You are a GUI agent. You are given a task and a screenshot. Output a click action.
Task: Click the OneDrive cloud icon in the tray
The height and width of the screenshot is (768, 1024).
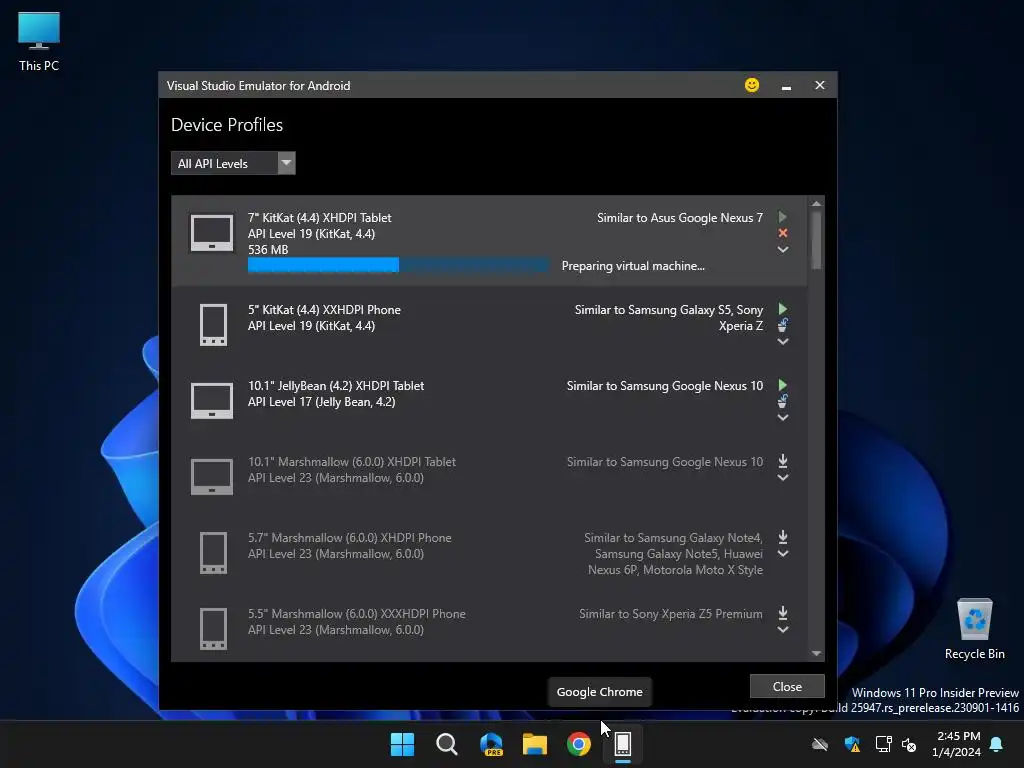coord(820,744)
